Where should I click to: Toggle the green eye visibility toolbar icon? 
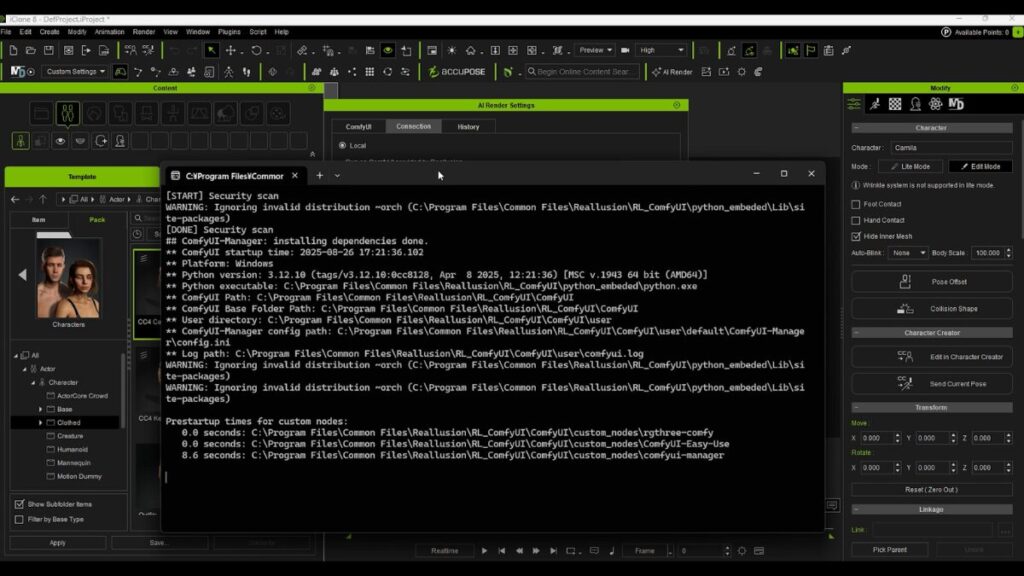pos(388,50)
